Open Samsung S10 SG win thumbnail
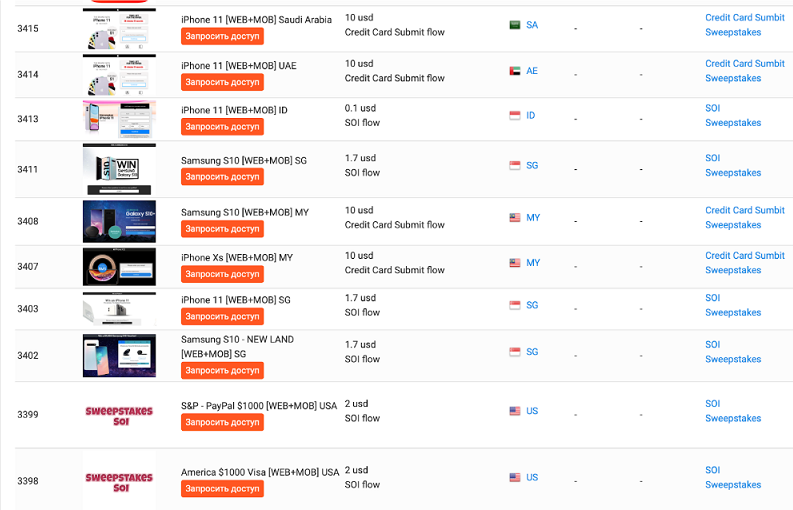The height and width of the screenshot is (510, 793). tap(119, 169)
